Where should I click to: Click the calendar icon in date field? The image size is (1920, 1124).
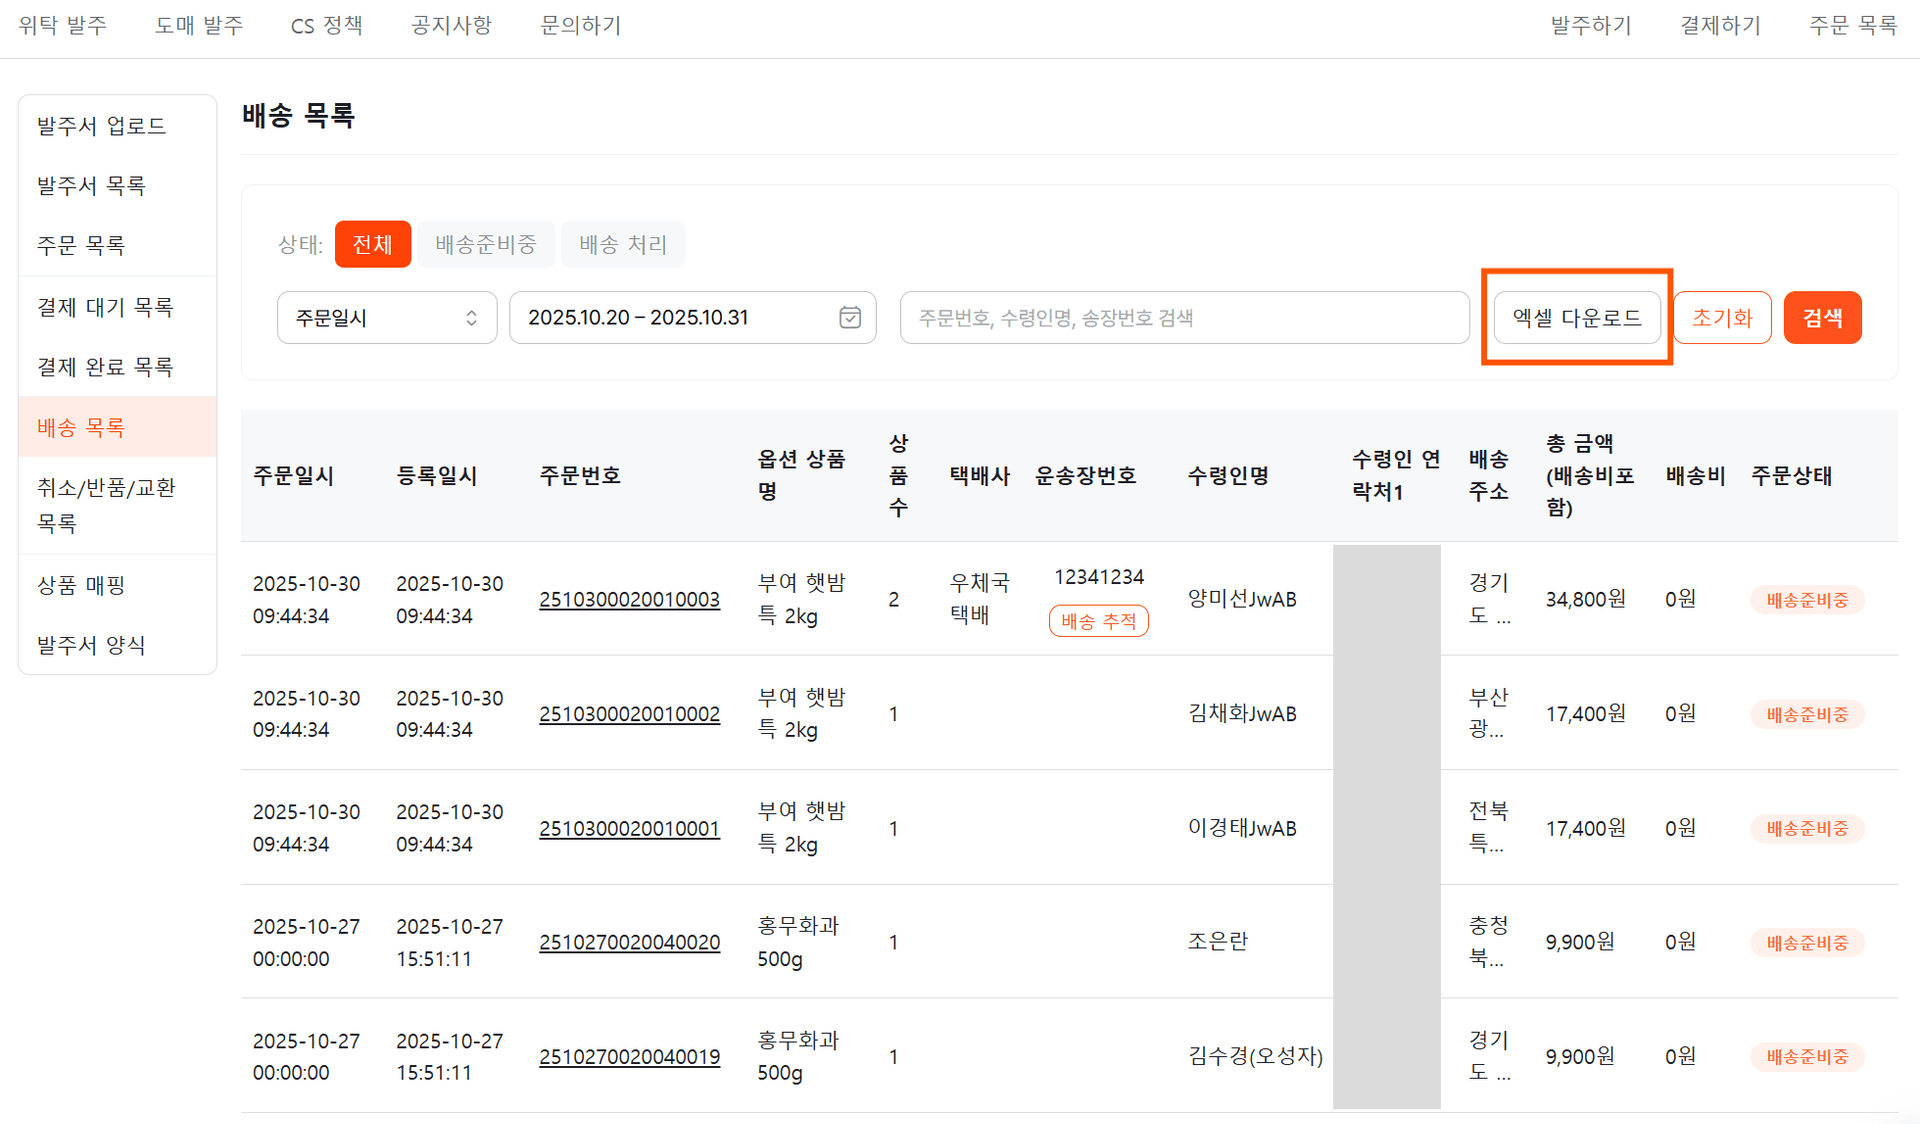[x=849, y=318]
